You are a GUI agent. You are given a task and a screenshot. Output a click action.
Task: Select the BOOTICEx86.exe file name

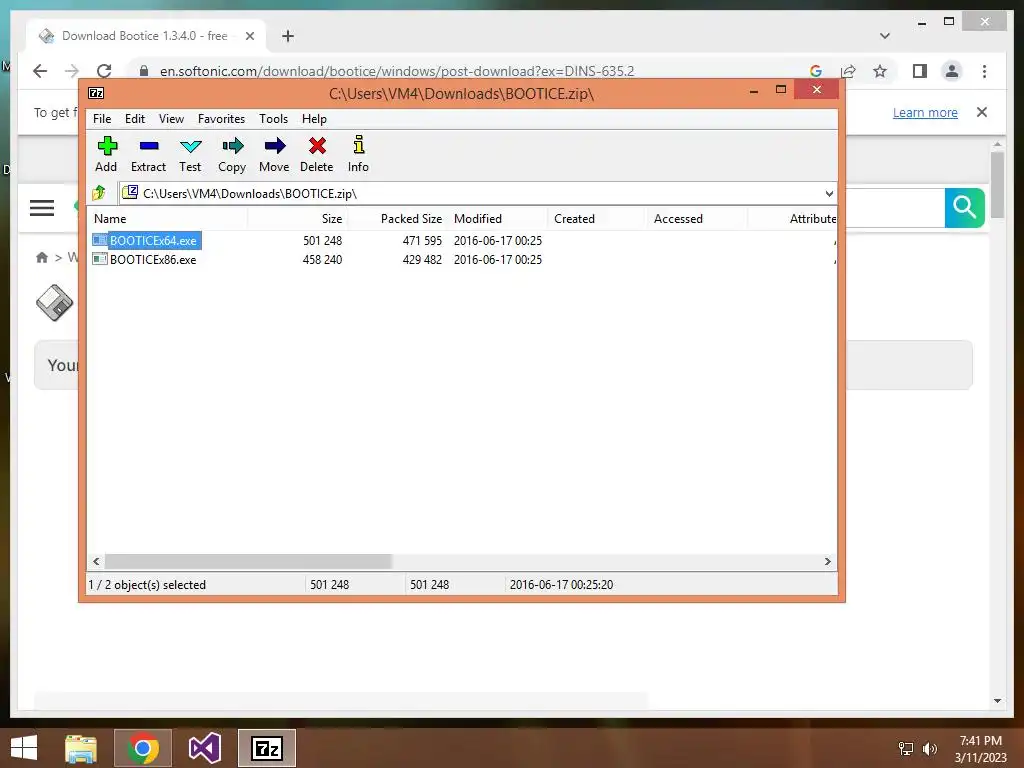(153, 259)
